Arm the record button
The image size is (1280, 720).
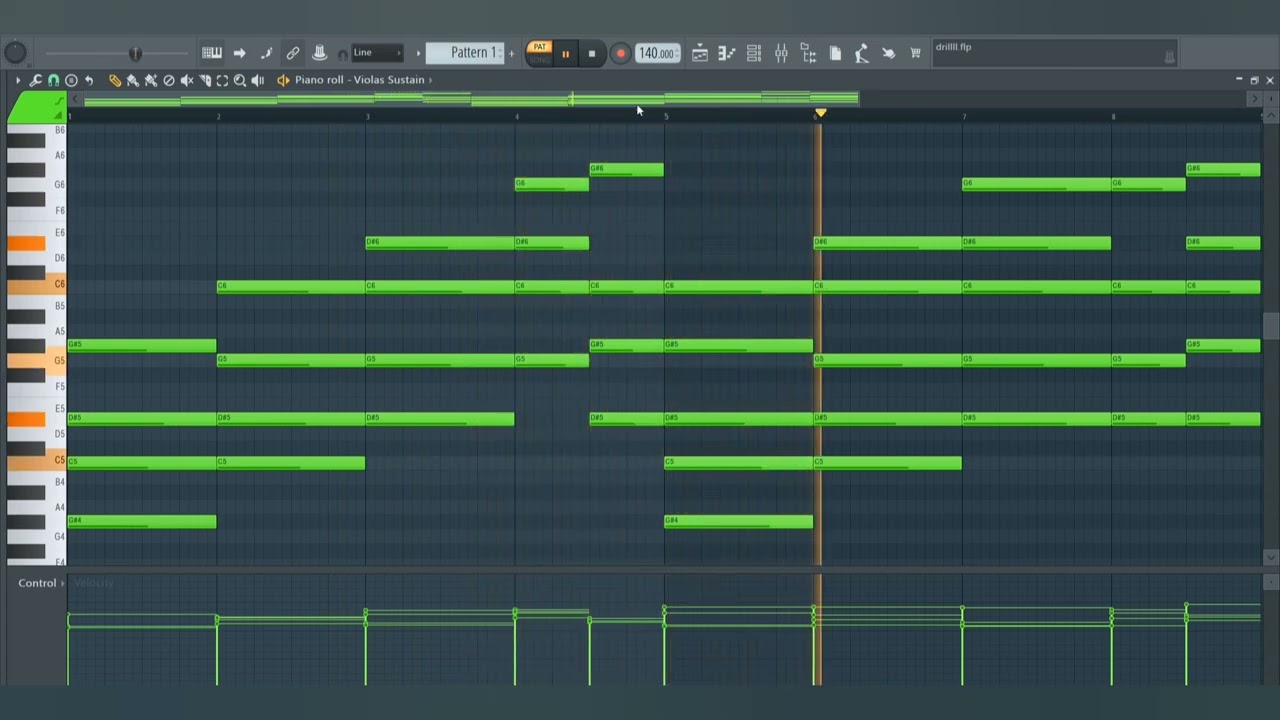[620, 54]
